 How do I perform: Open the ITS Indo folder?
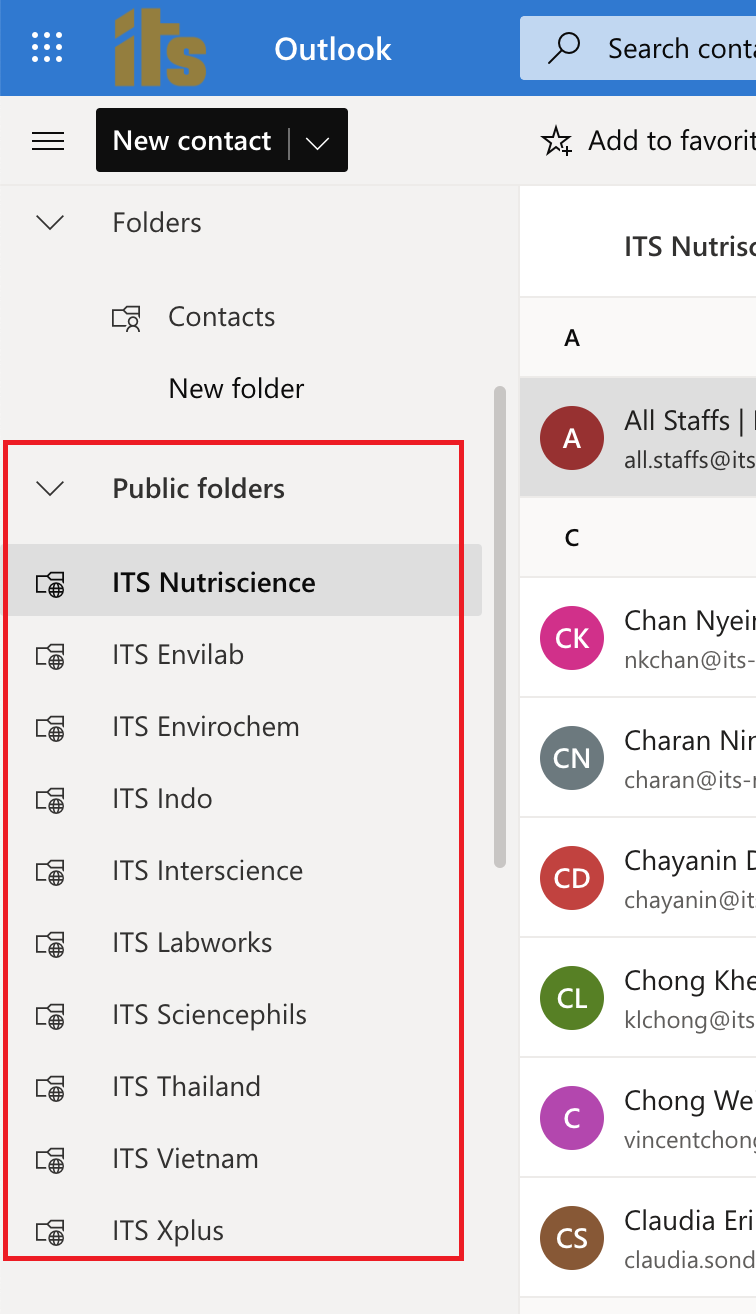tap(162, 799)
